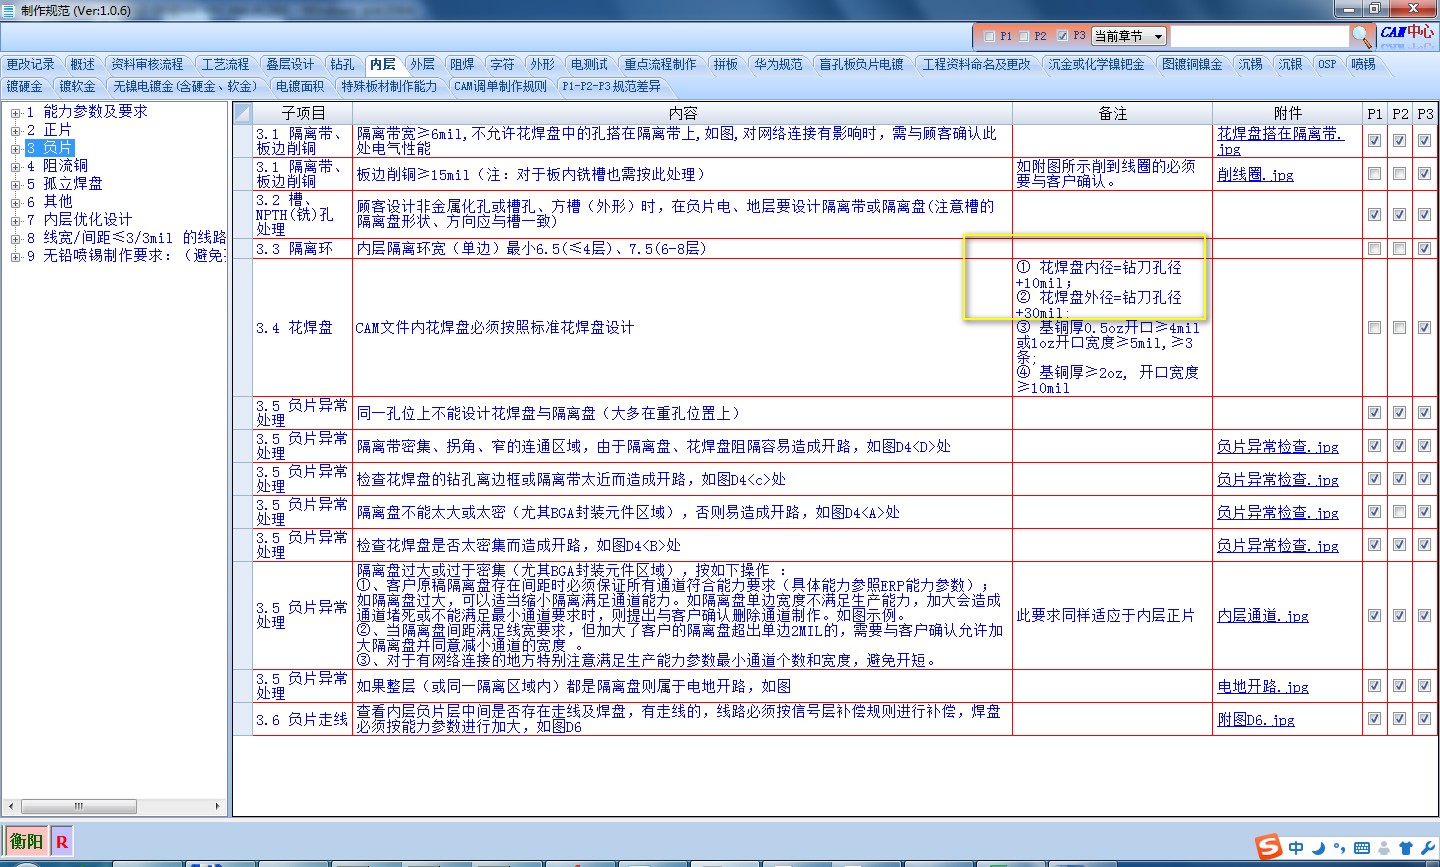Open 负片异常检查.jpg in 隔离带密集 row

(x=1278, y=447)
